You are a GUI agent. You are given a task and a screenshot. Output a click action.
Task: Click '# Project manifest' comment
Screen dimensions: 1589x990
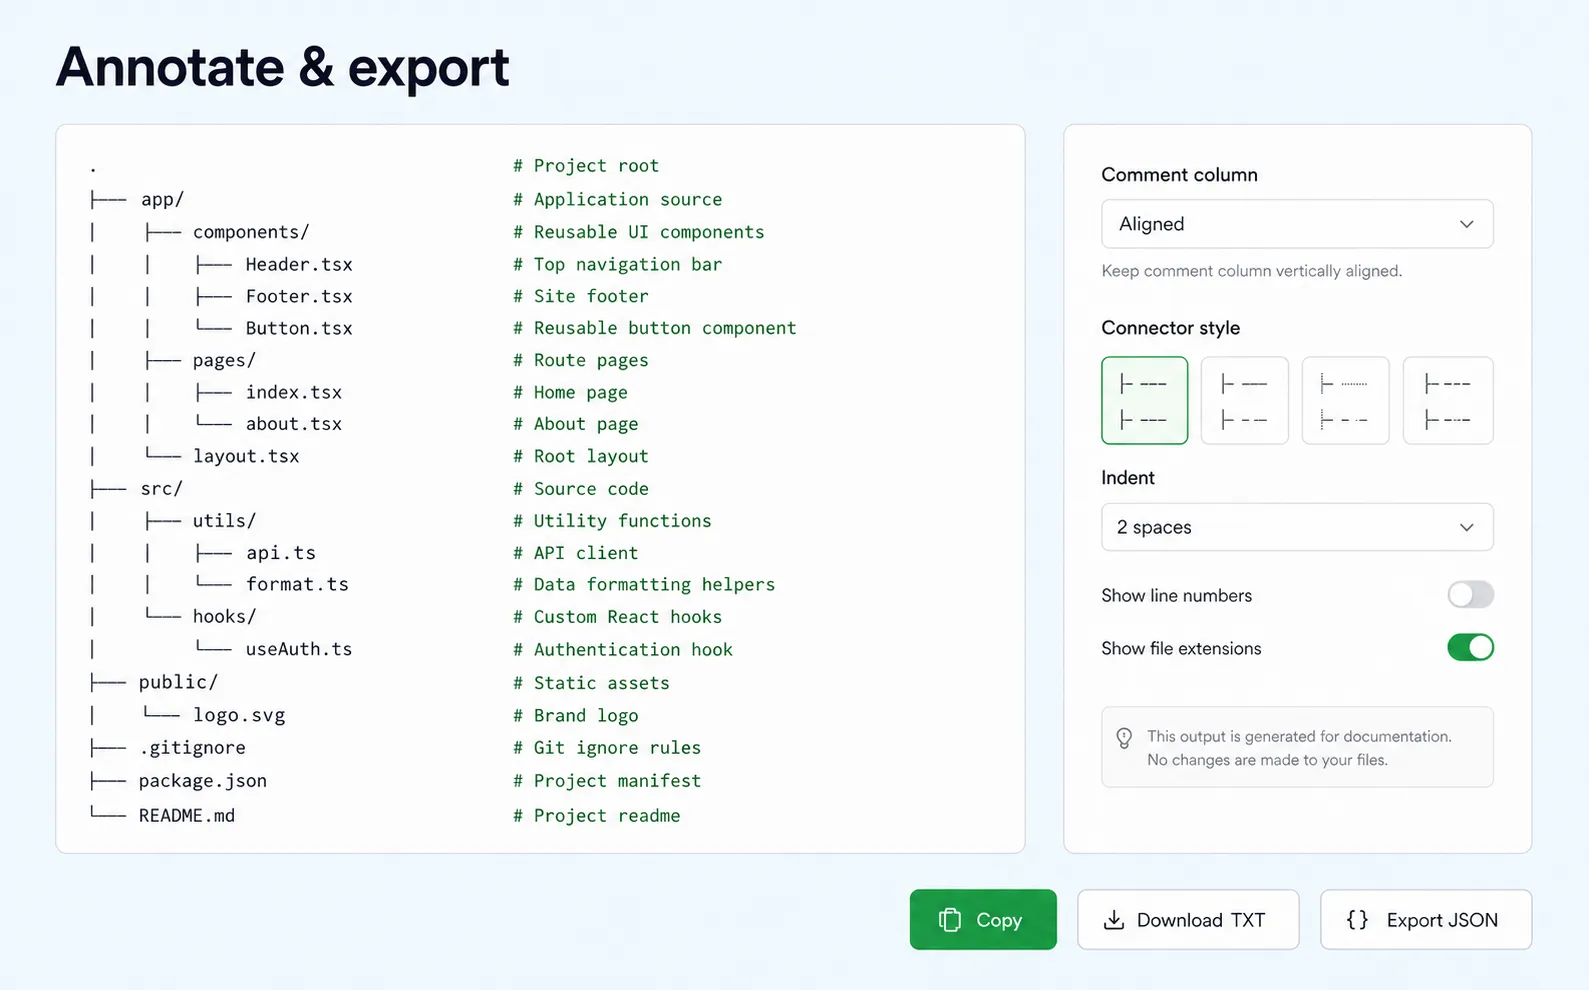tap(607, 780)
